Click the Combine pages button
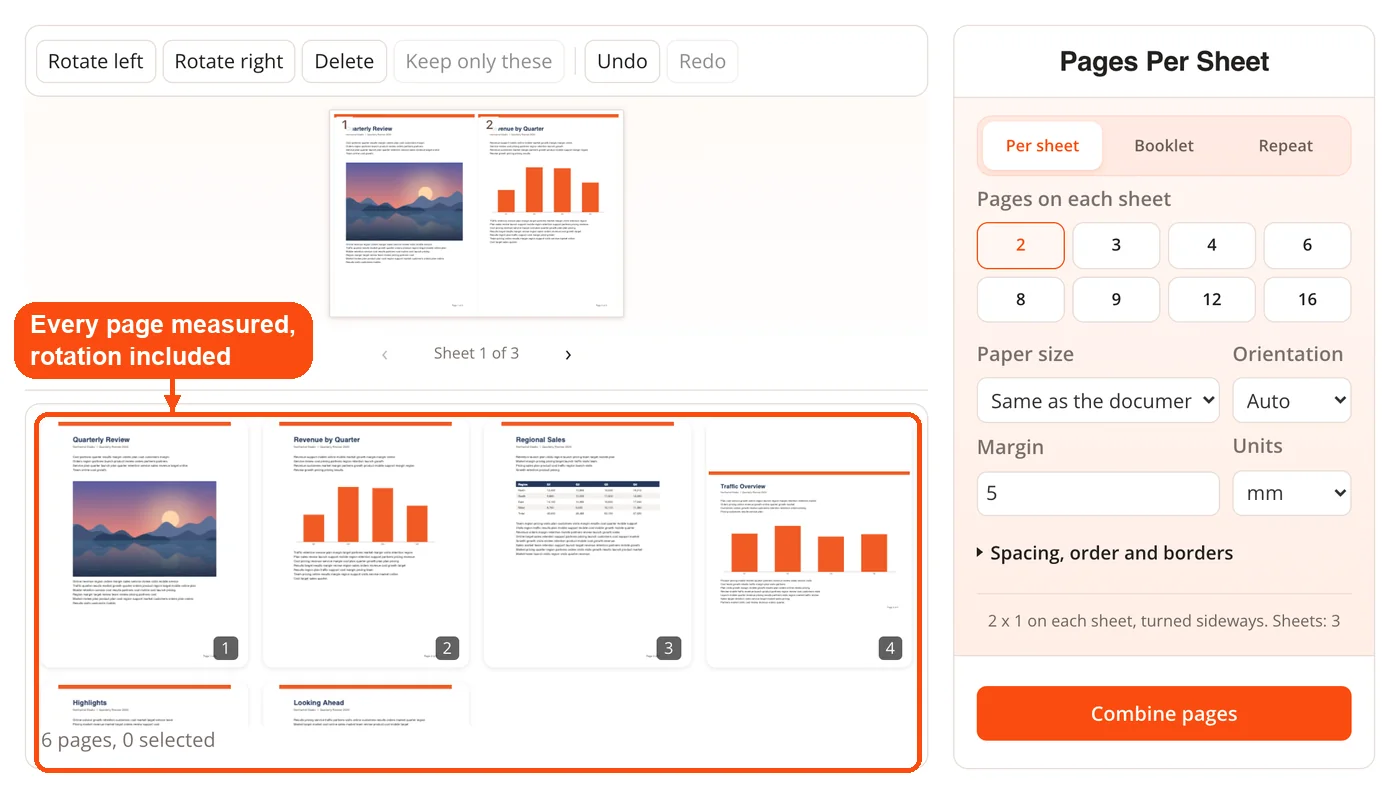 [1164, 714]
